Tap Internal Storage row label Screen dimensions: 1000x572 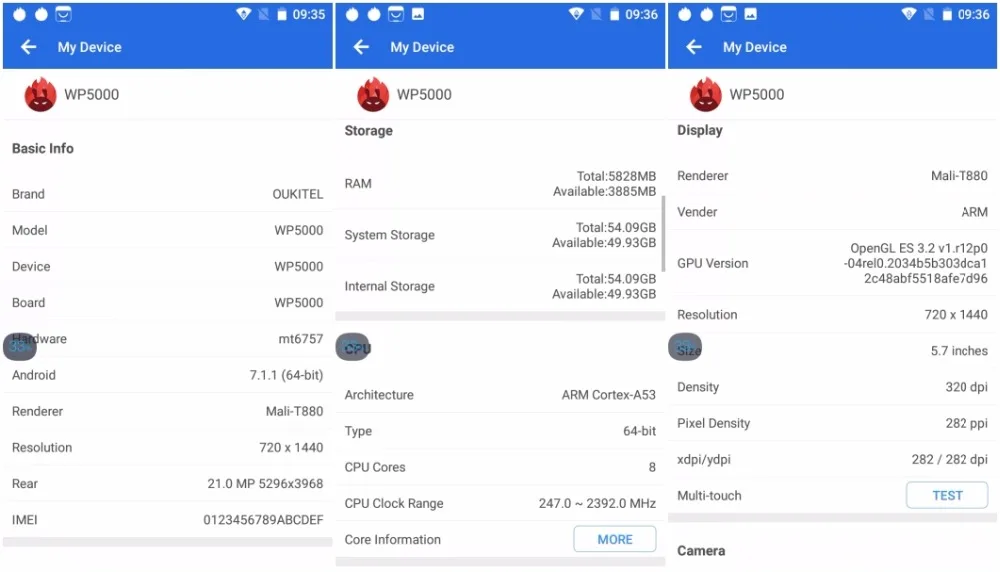(x=390, y=286)
